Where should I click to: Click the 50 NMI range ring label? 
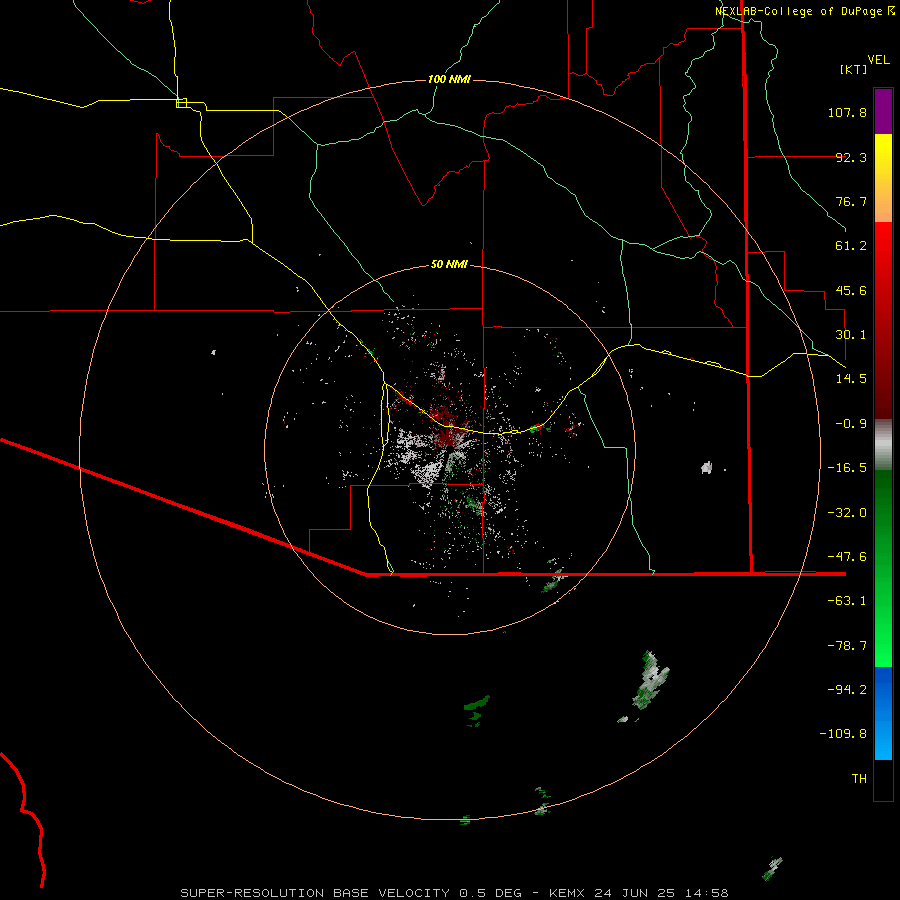coord(449,264)
